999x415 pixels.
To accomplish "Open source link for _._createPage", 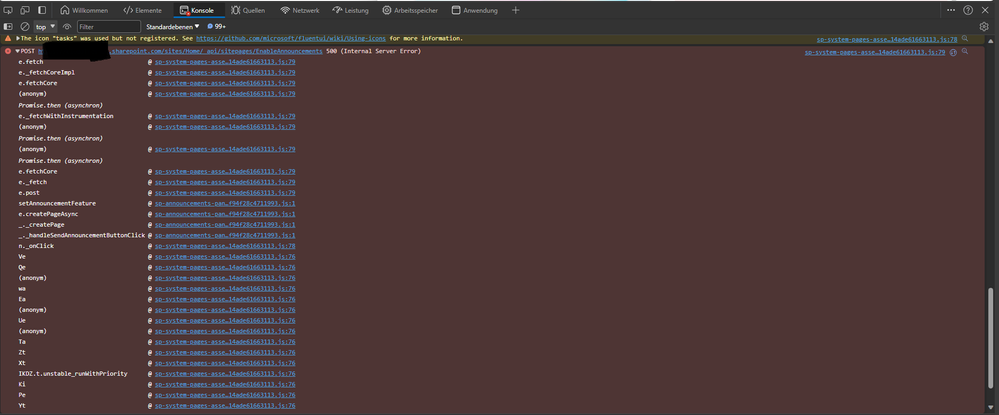I will (225, 225).
